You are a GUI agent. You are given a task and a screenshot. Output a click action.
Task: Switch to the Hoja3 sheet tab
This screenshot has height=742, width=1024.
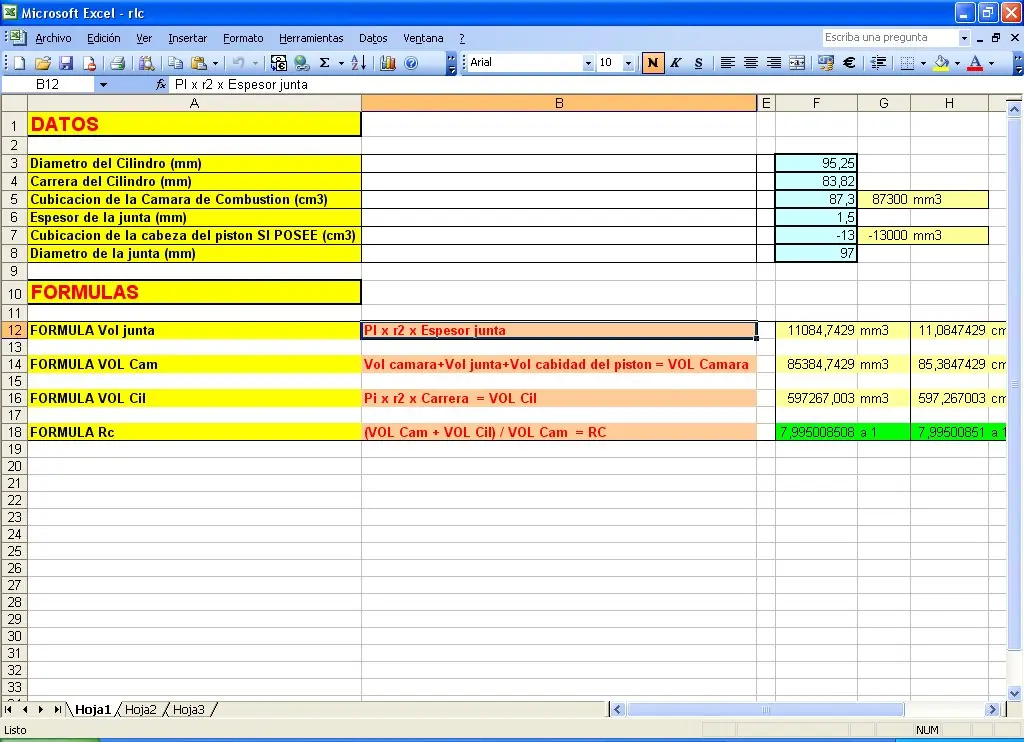189,709
